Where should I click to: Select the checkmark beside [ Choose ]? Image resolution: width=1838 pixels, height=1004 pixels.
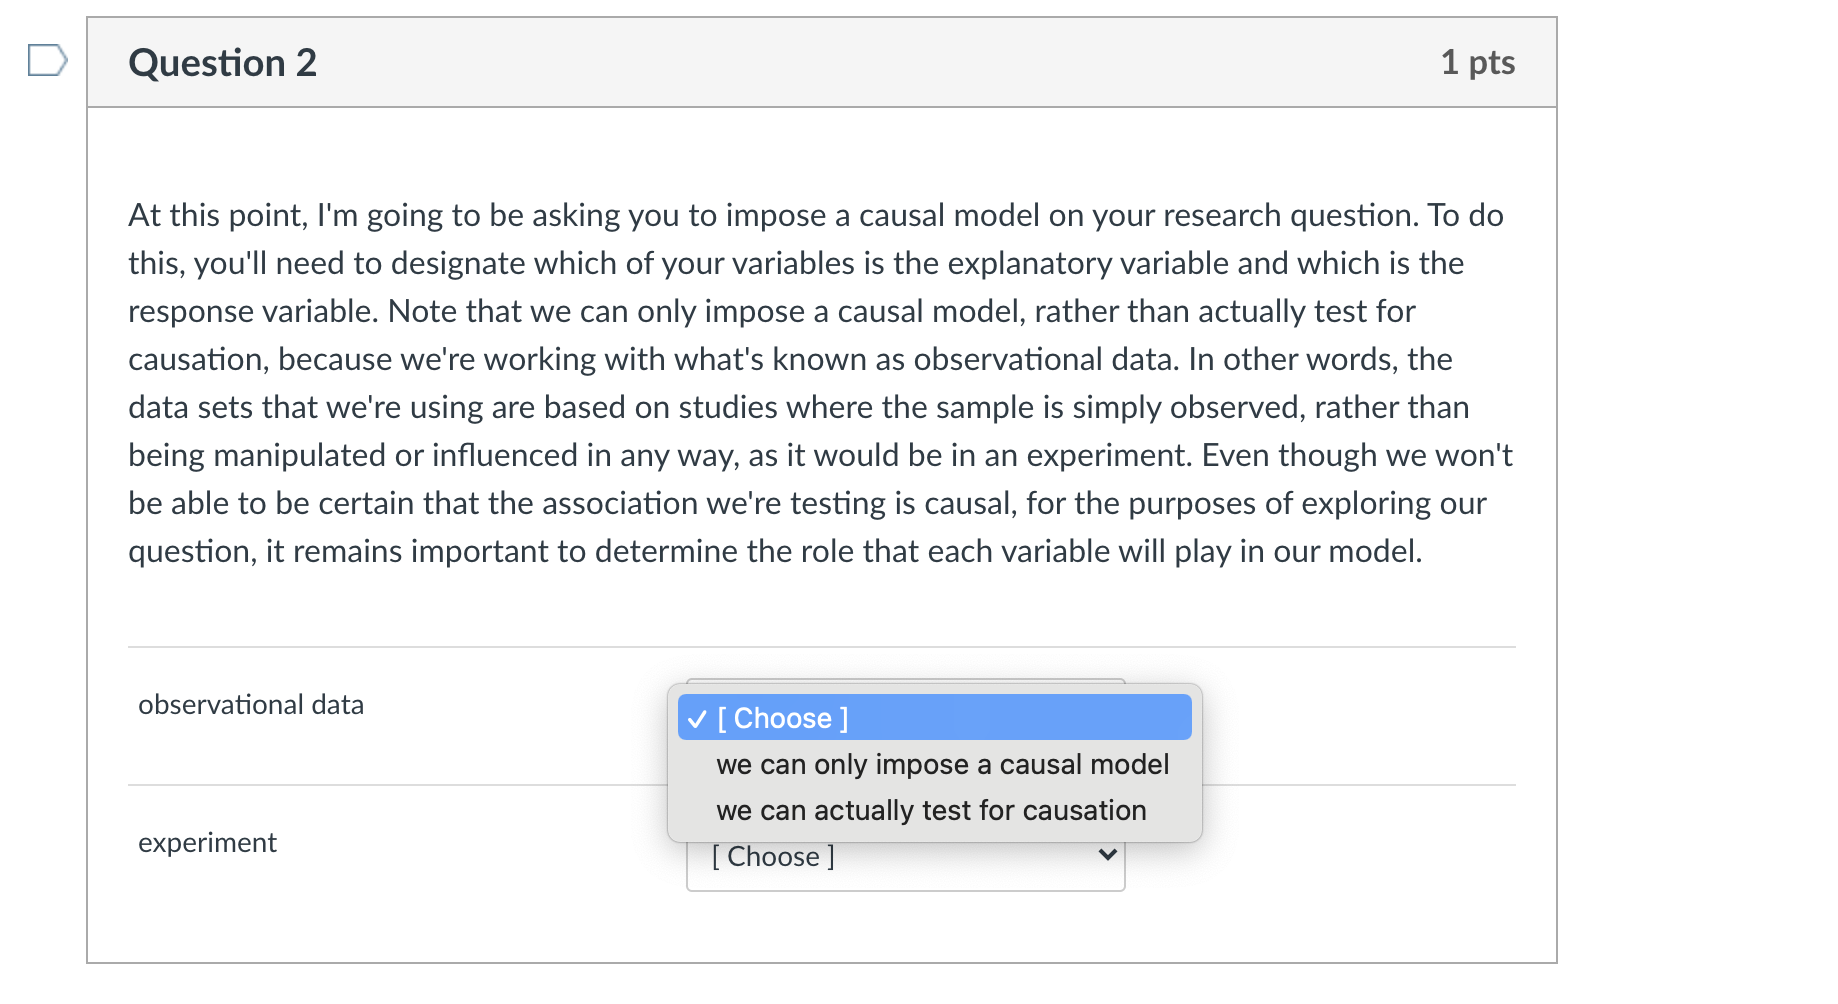698,717
